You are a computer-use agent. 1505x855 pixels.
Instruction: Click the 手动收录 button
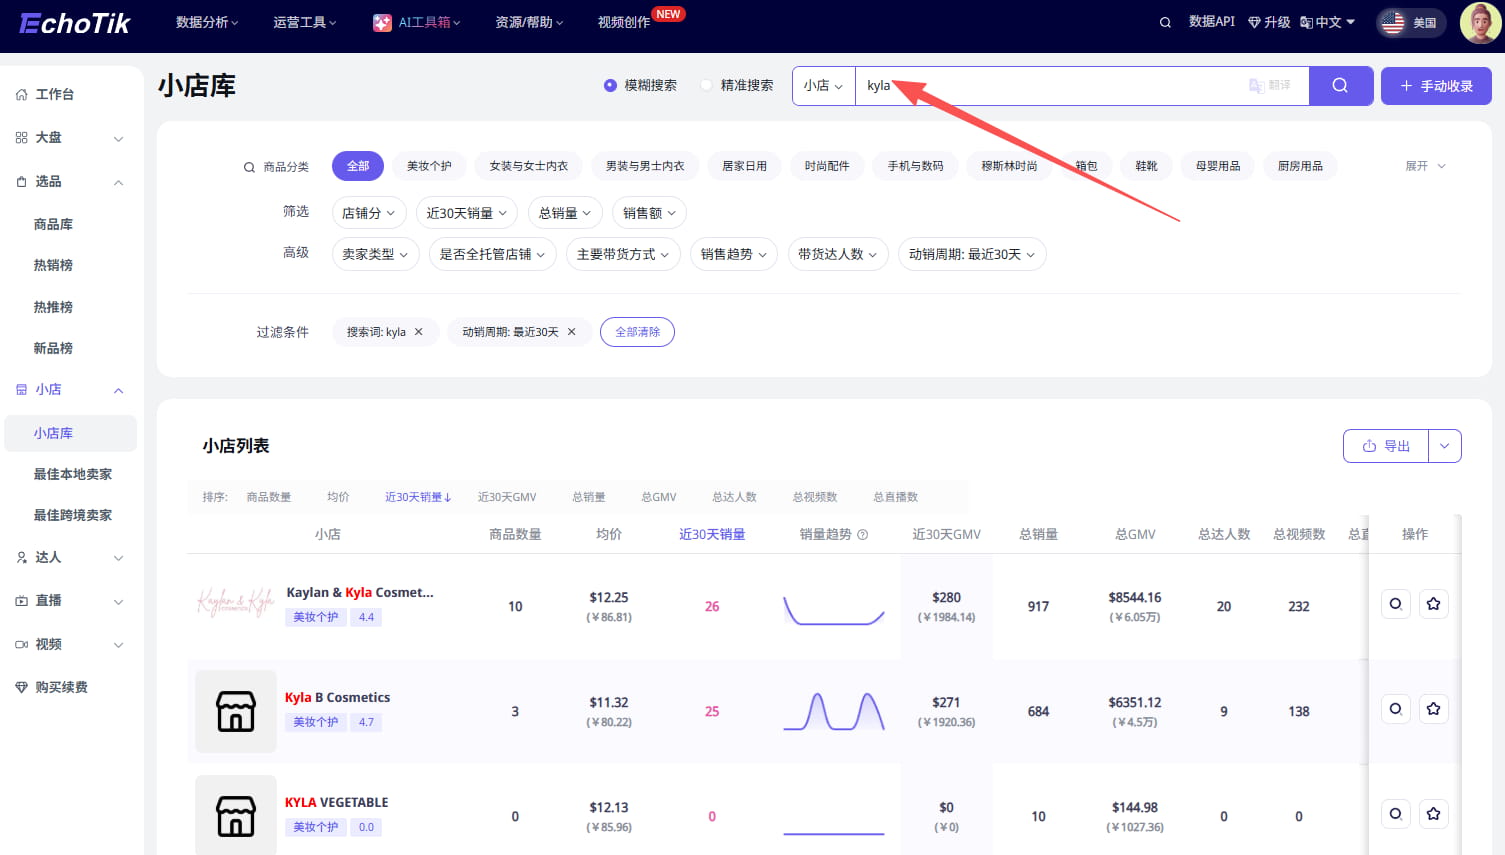1435,86
